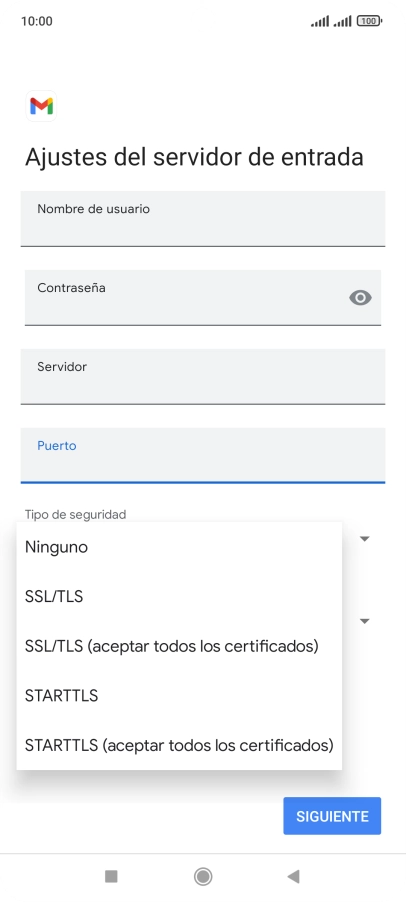Tap the battery indicator in status bar
Viewport: 406px width, 902px height.
coord(369,21)
